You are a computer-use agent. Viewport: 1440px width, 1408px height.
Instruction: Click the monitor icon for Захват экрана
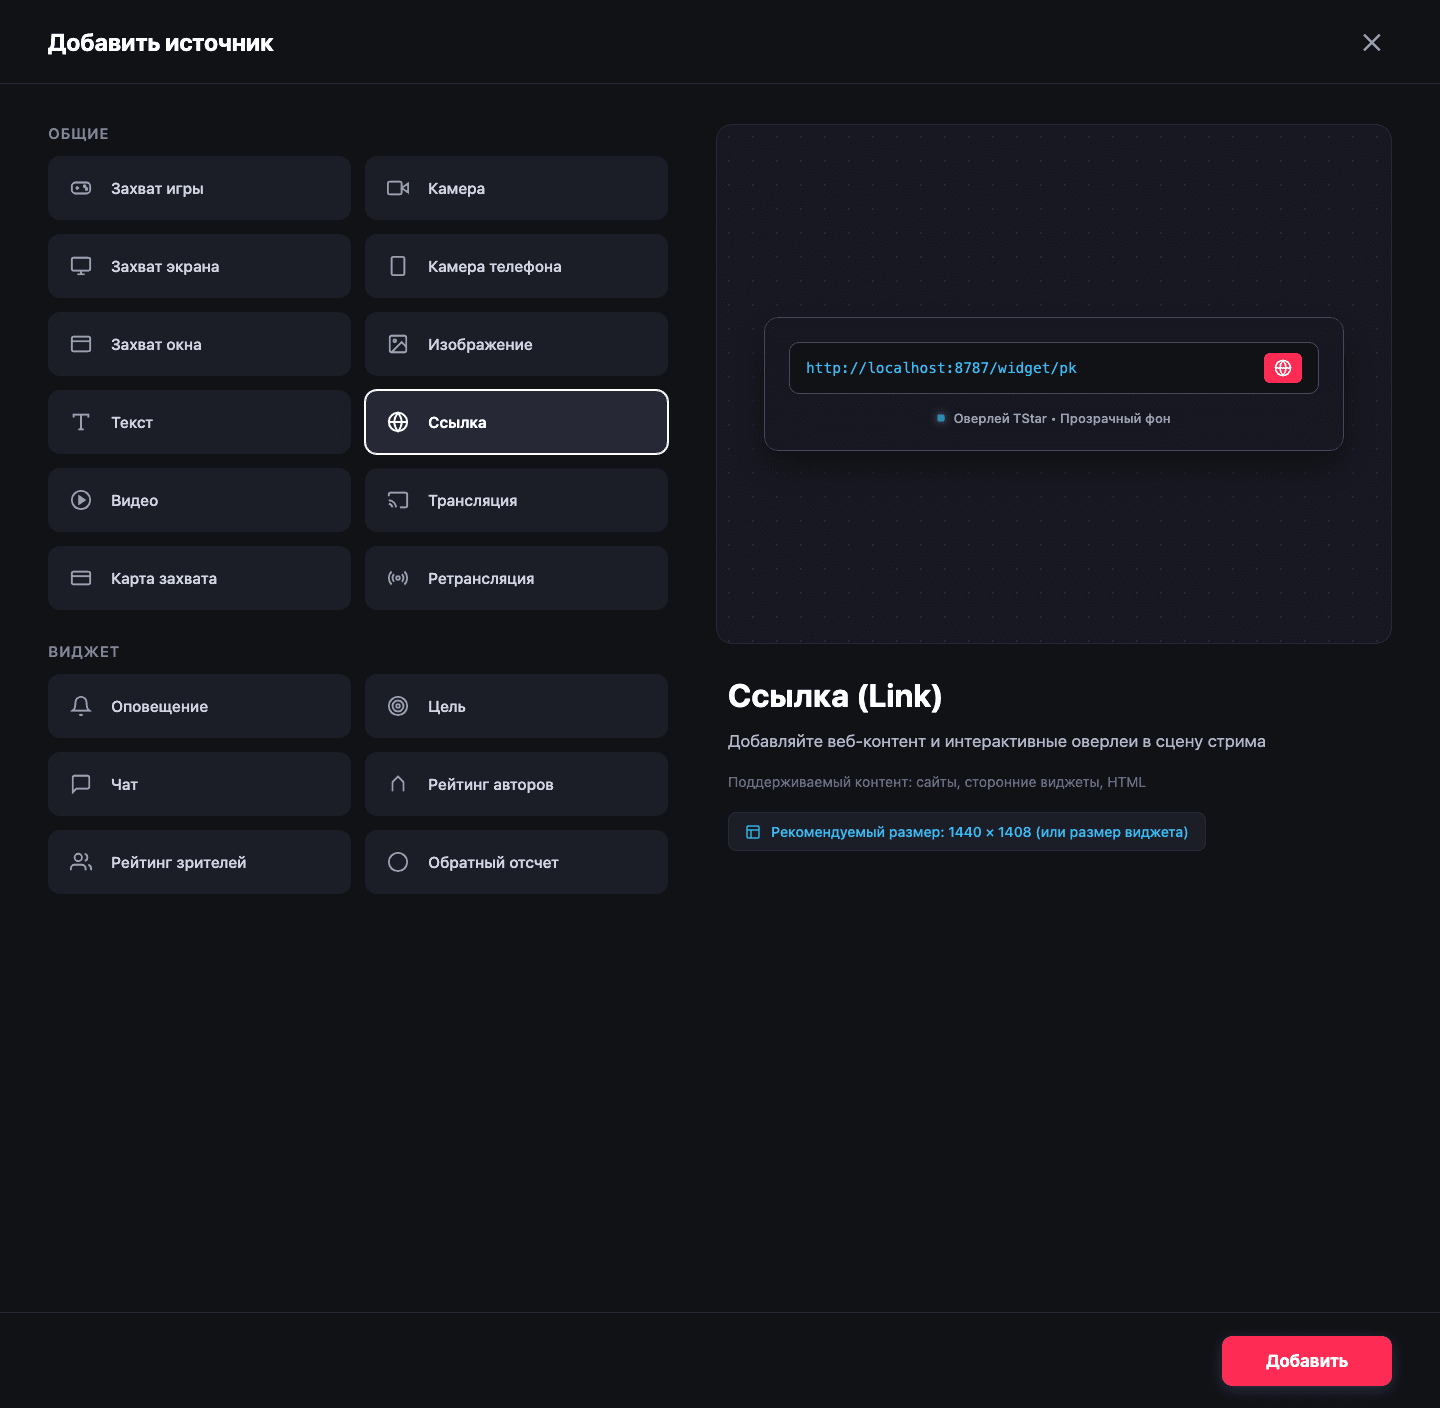coord(81,266)
